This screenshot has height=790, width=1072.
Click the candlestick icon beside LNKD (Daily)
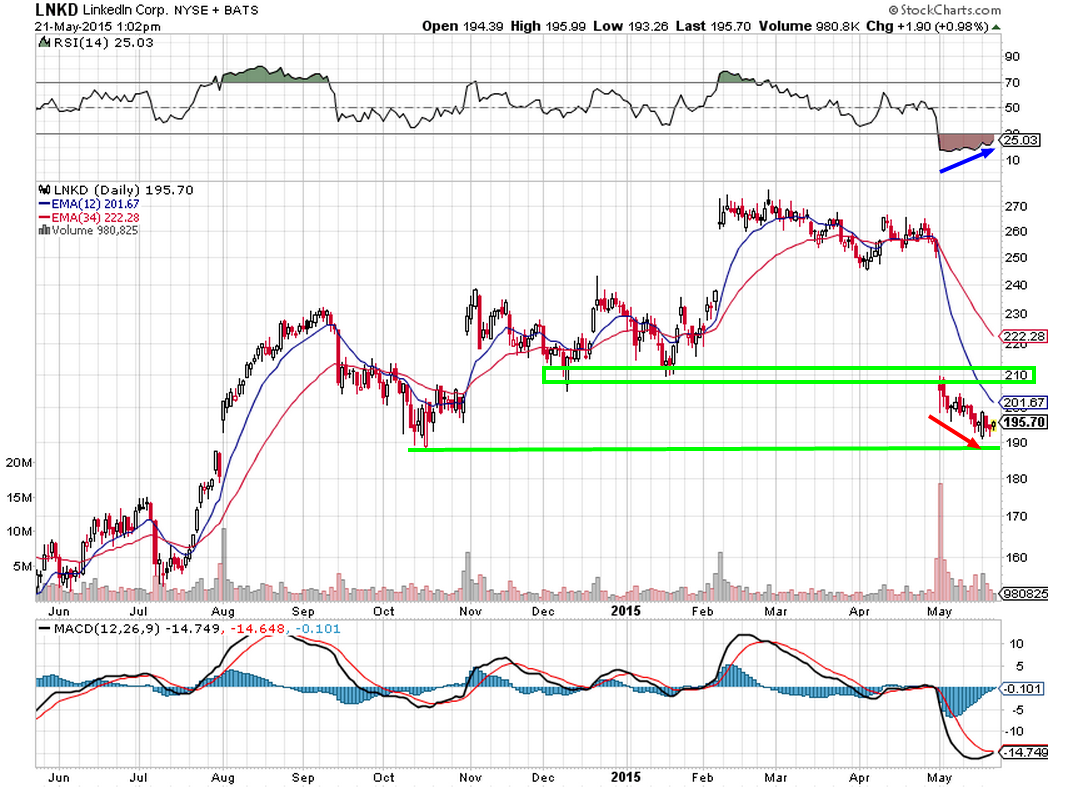click(44, 190)
